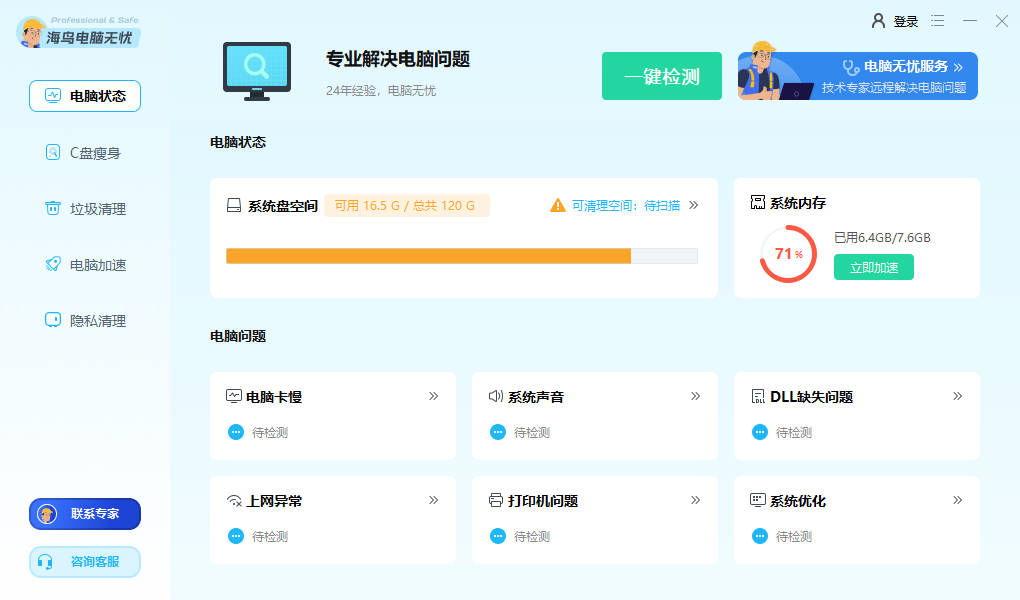
Task: Click the 立即加速 memory button
Action: pos(874,267)
